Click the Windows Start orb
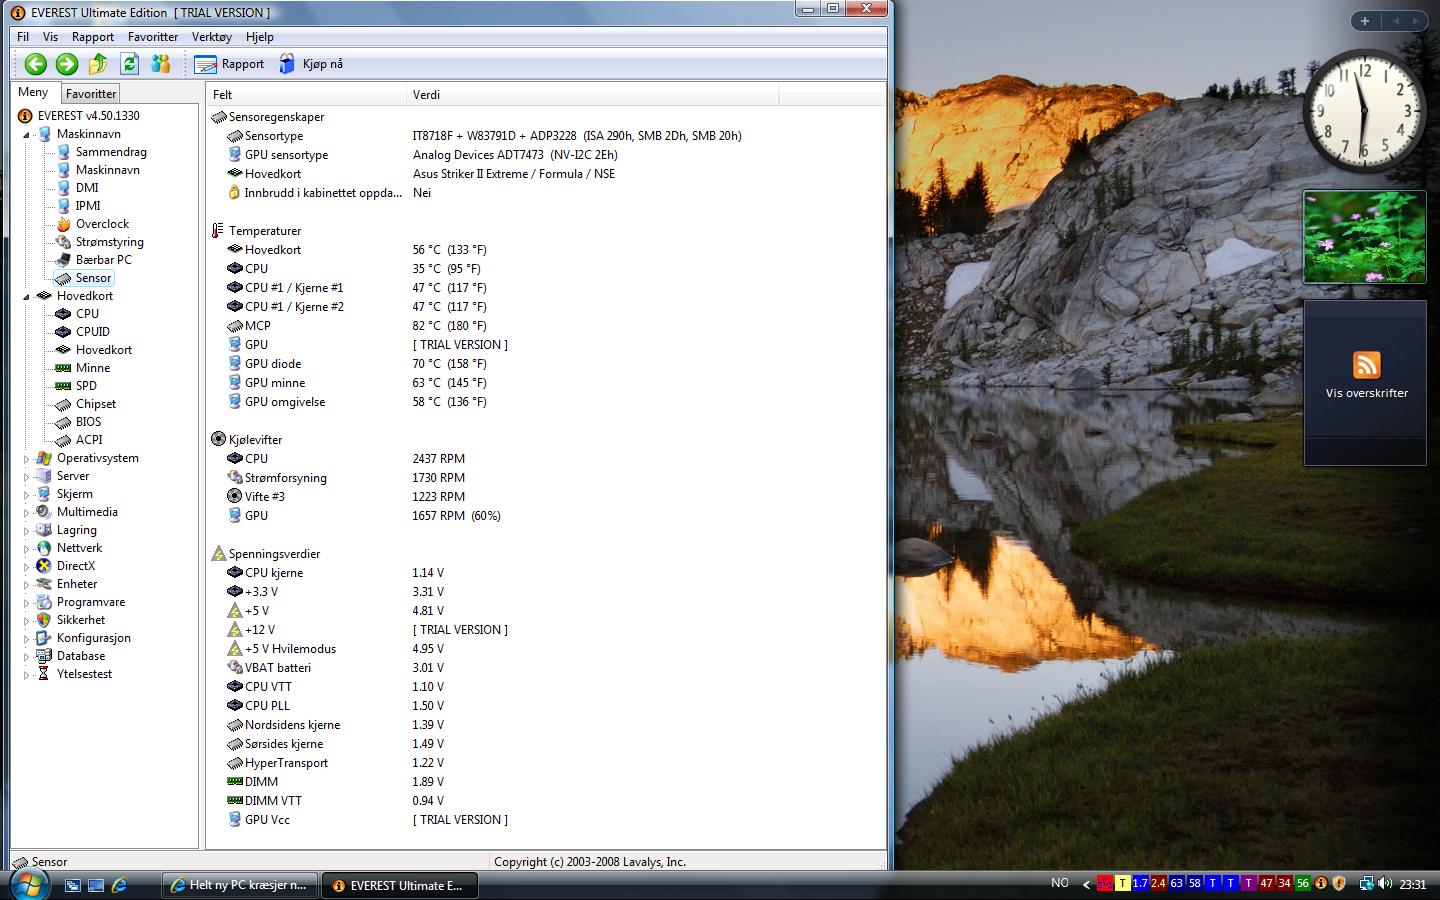 click(x=28, y=884)
